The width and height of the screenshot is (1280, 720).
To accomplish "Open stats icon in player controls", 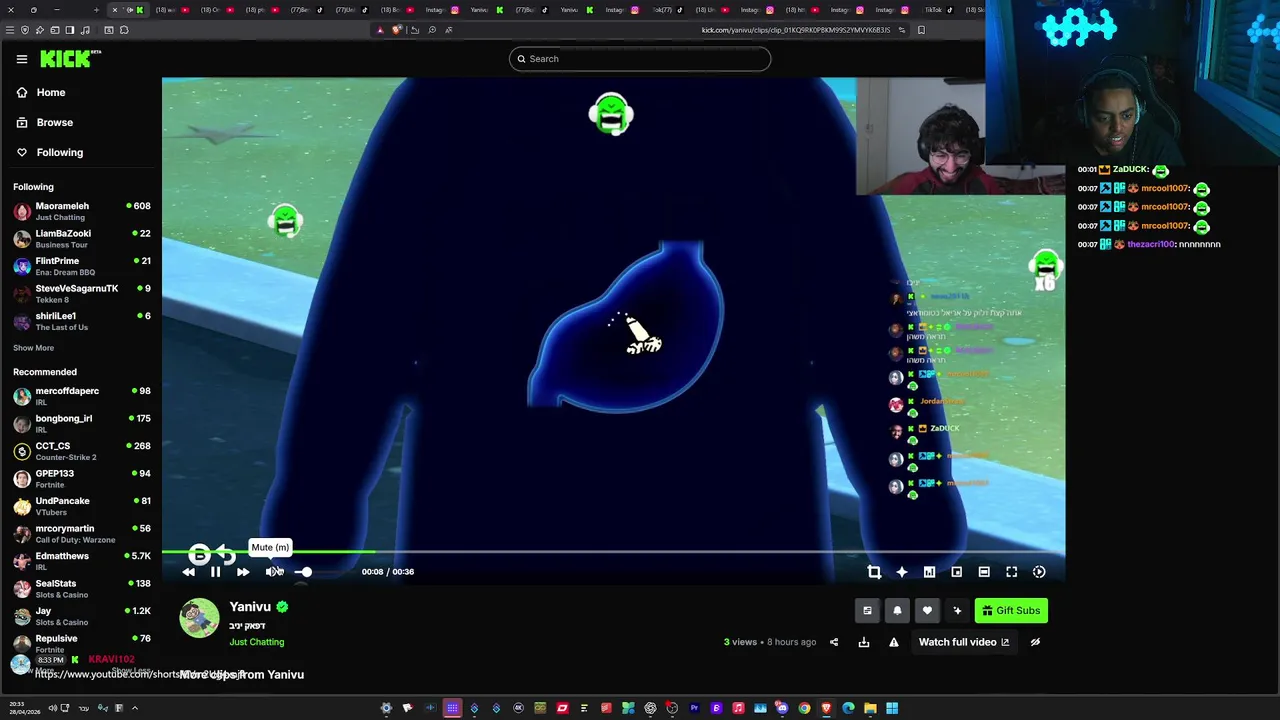I will tap(929, 572).
